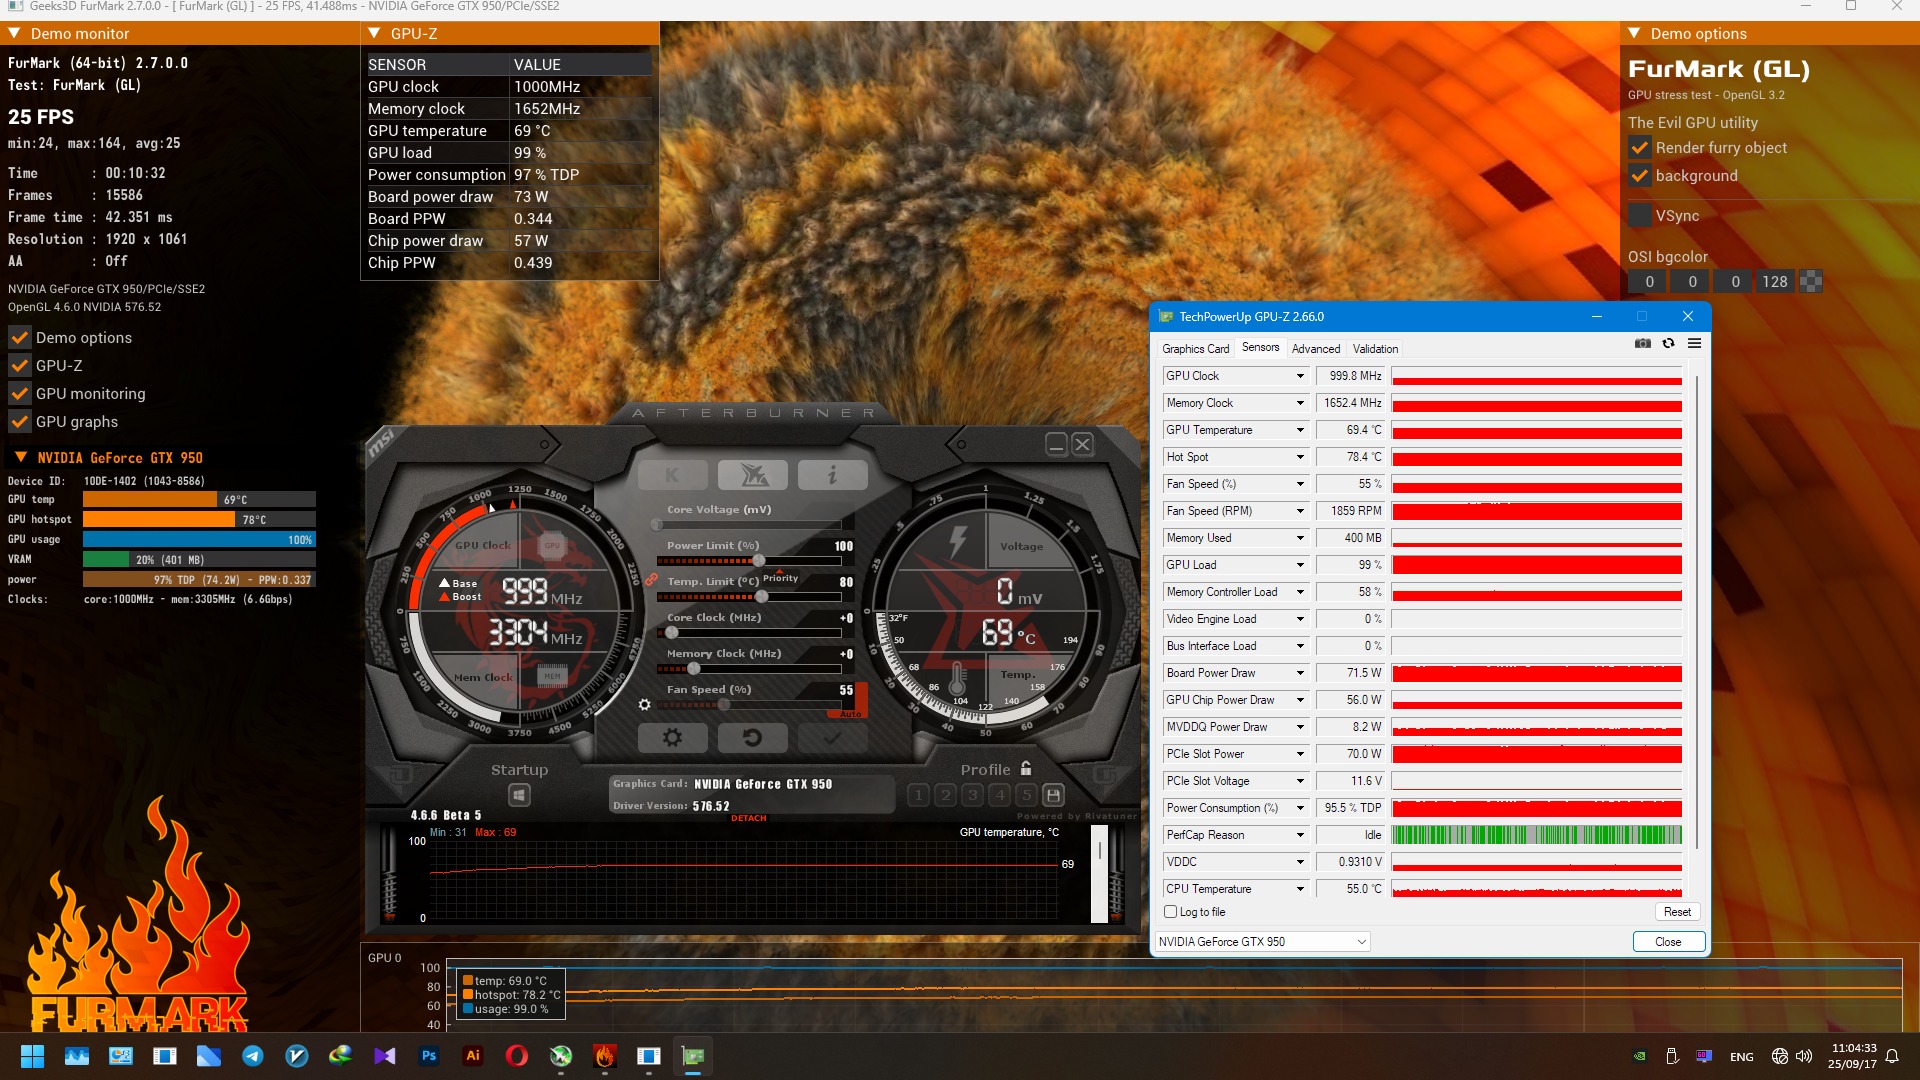
Task: Switch to Advanced tab
Action: [x=1316, y=349]
